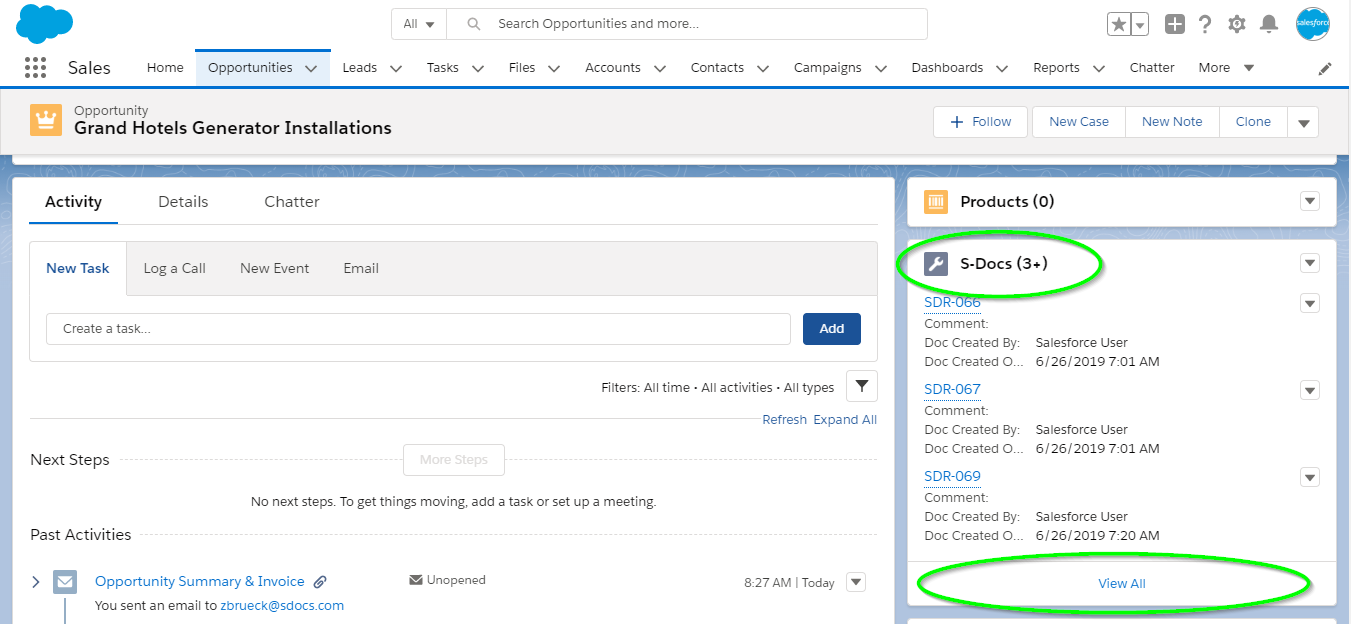Open the Dashboards tab
The height and width of the screenshot is (624, 1351).
(x=947, y=68)
